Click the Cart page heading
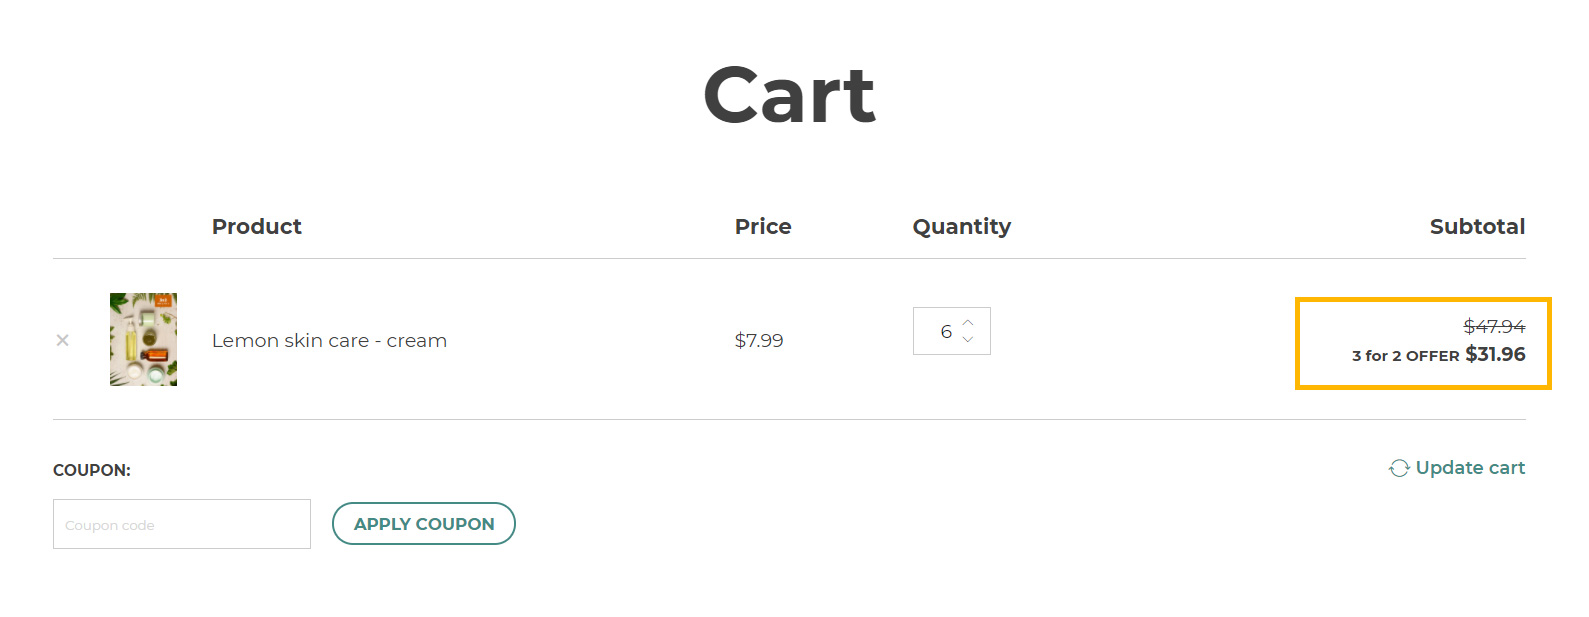Image resolution: width=1589 pixels, height=617 pixels. 789,95
